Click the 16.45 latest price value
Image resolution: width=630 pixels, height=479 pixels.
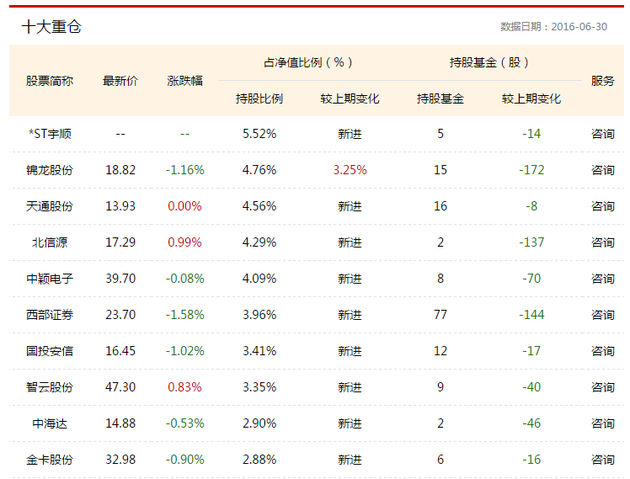point(121,351)
